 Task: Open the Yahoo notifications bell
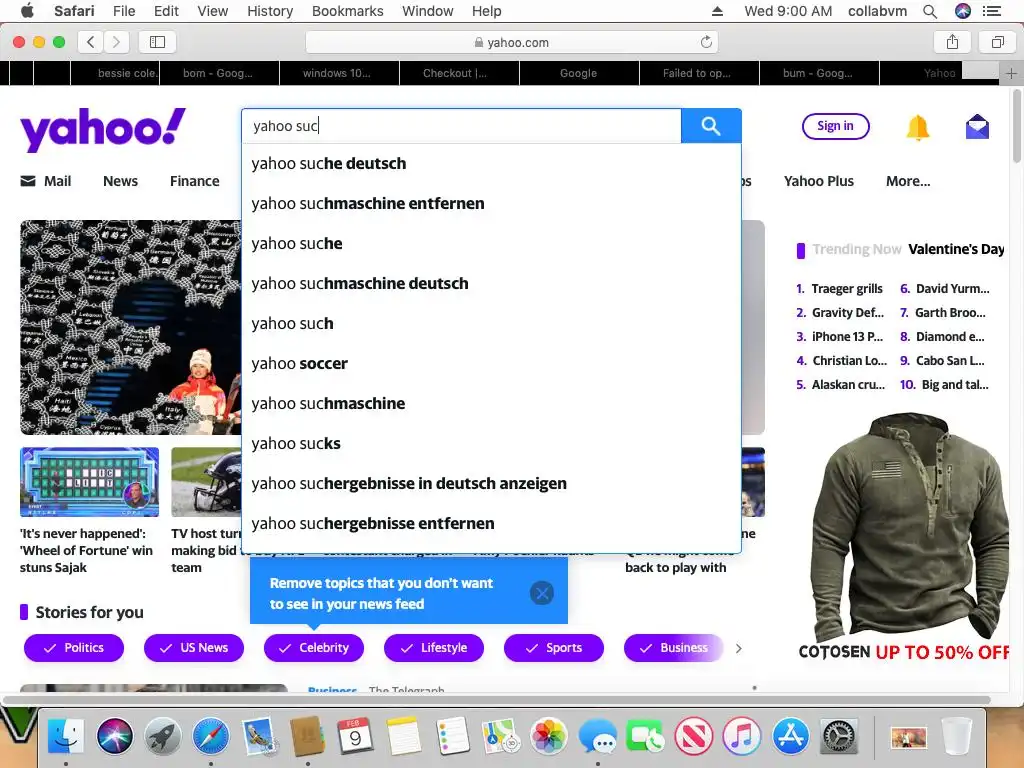coord(918,127)
